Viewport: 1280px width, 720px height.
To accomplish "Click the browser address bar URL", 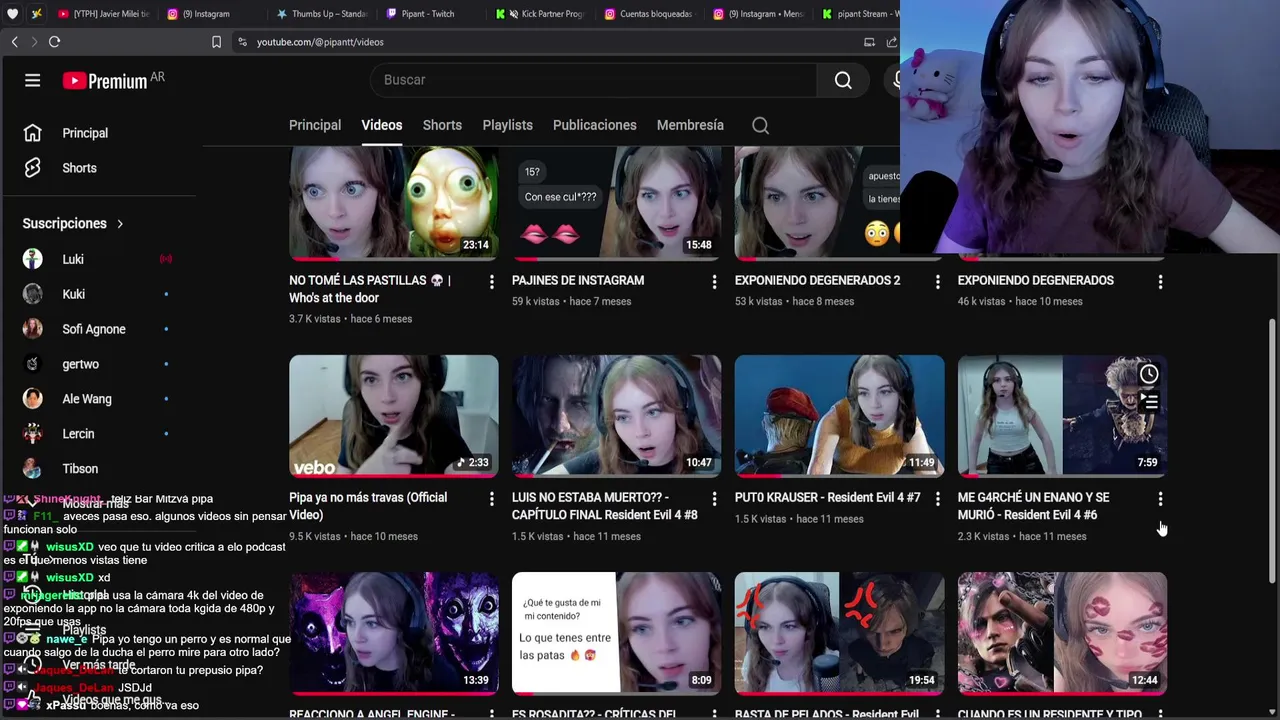I will (x=320, y=42).
